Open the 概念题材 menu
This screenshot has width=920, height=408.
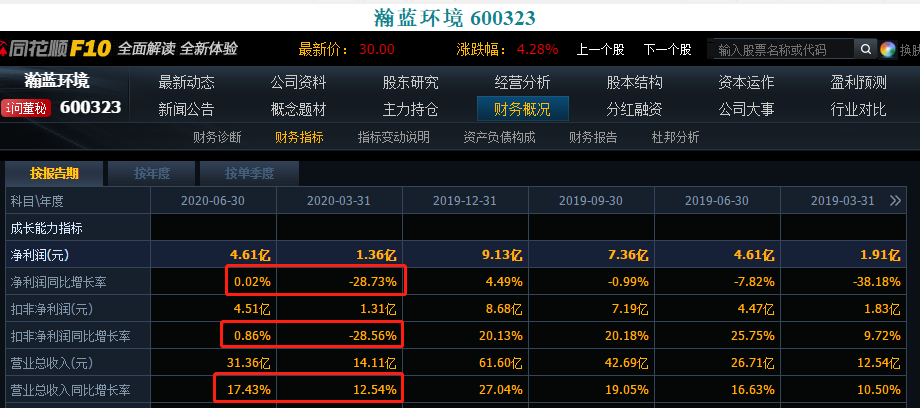(x=298, y=109)
